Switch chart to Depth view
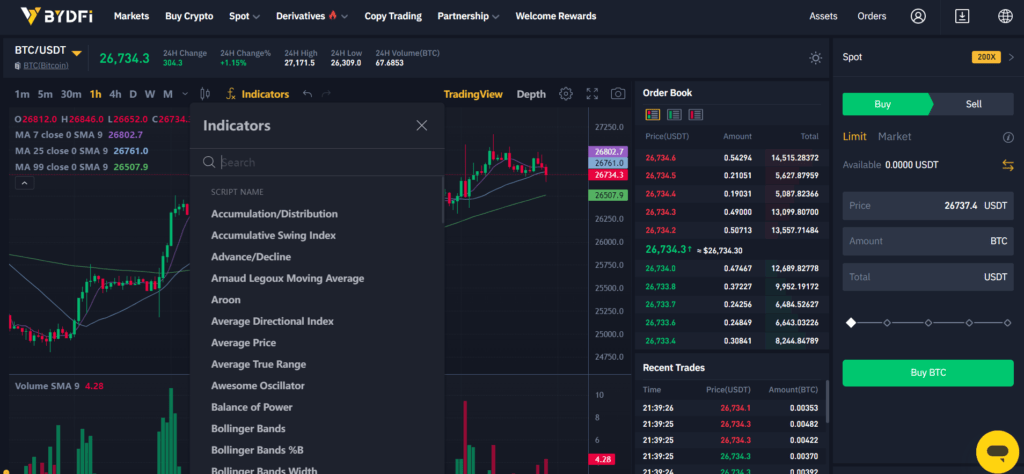 pos(531,94)
